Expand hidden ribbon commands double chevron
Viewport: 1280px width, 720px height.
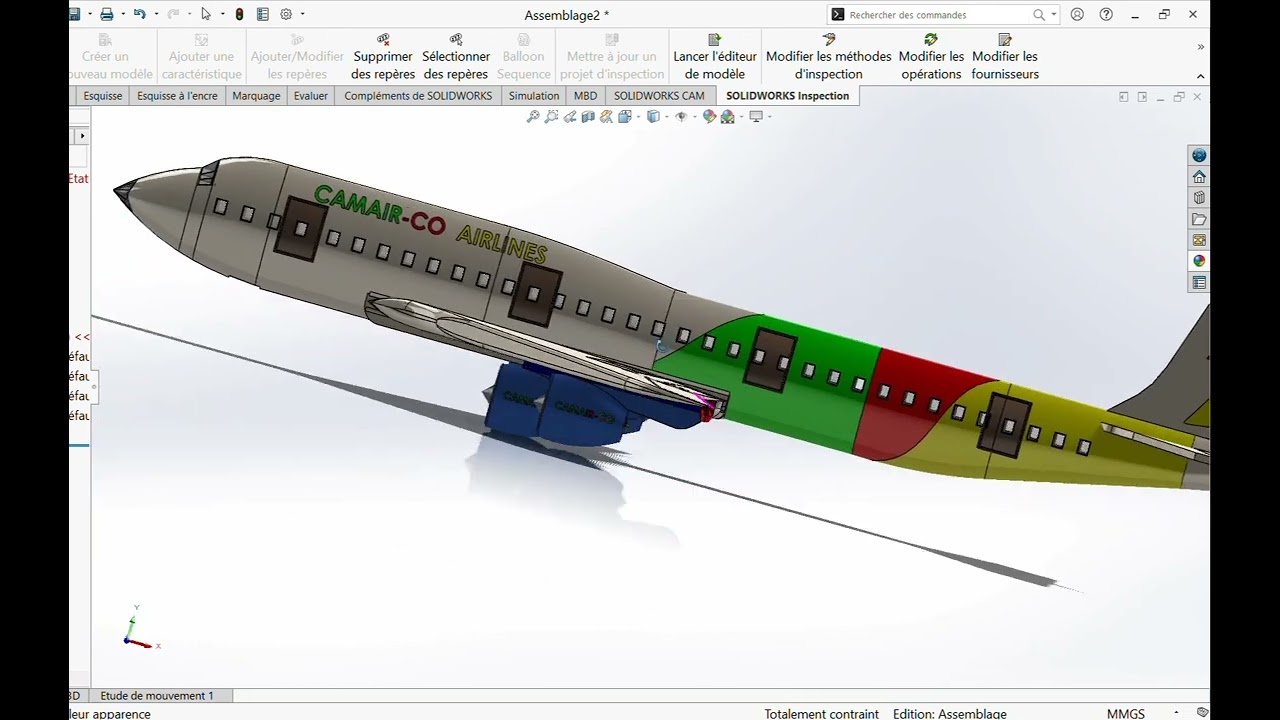(x=1201, y=47)
